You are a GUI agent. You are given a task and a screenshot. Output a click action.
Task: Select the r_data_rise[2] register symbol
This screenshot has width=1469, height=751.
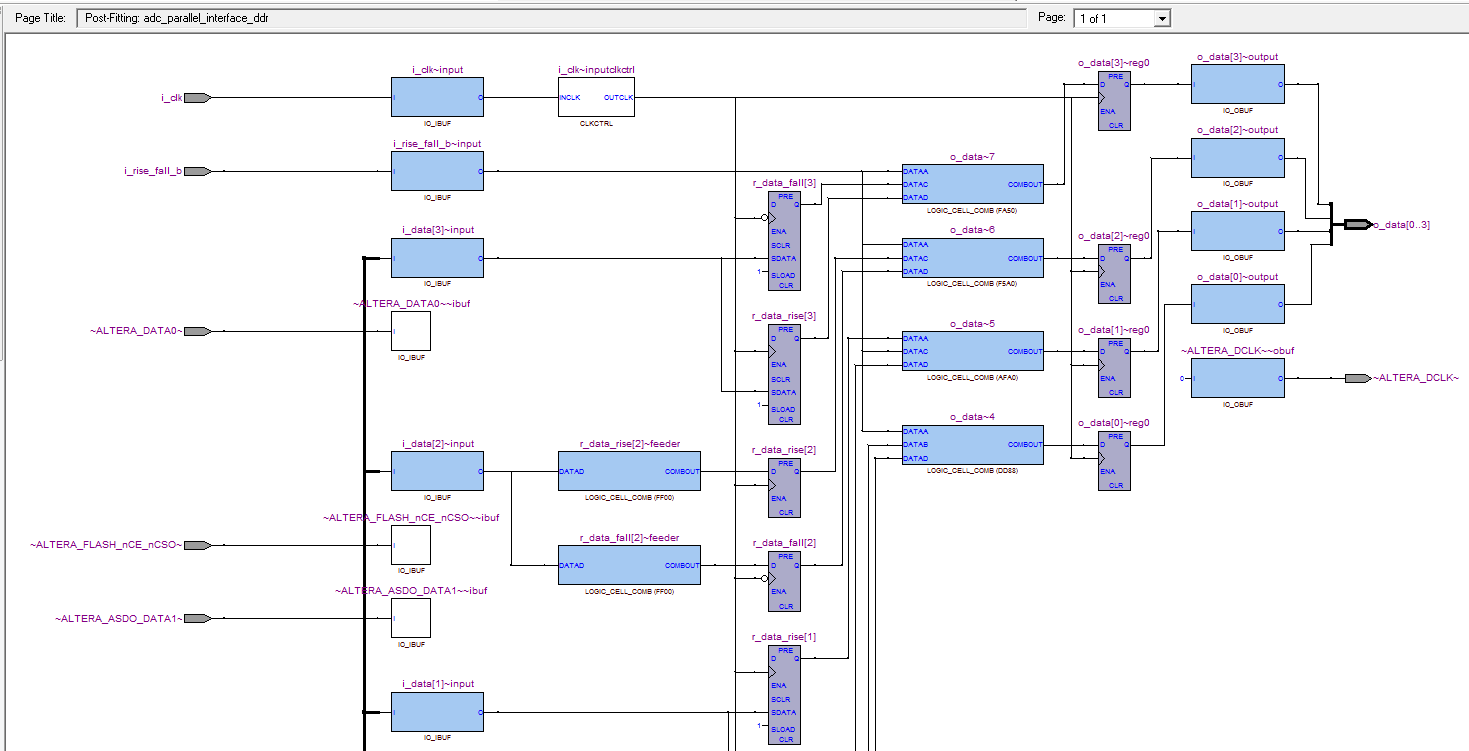coord(784,488)
